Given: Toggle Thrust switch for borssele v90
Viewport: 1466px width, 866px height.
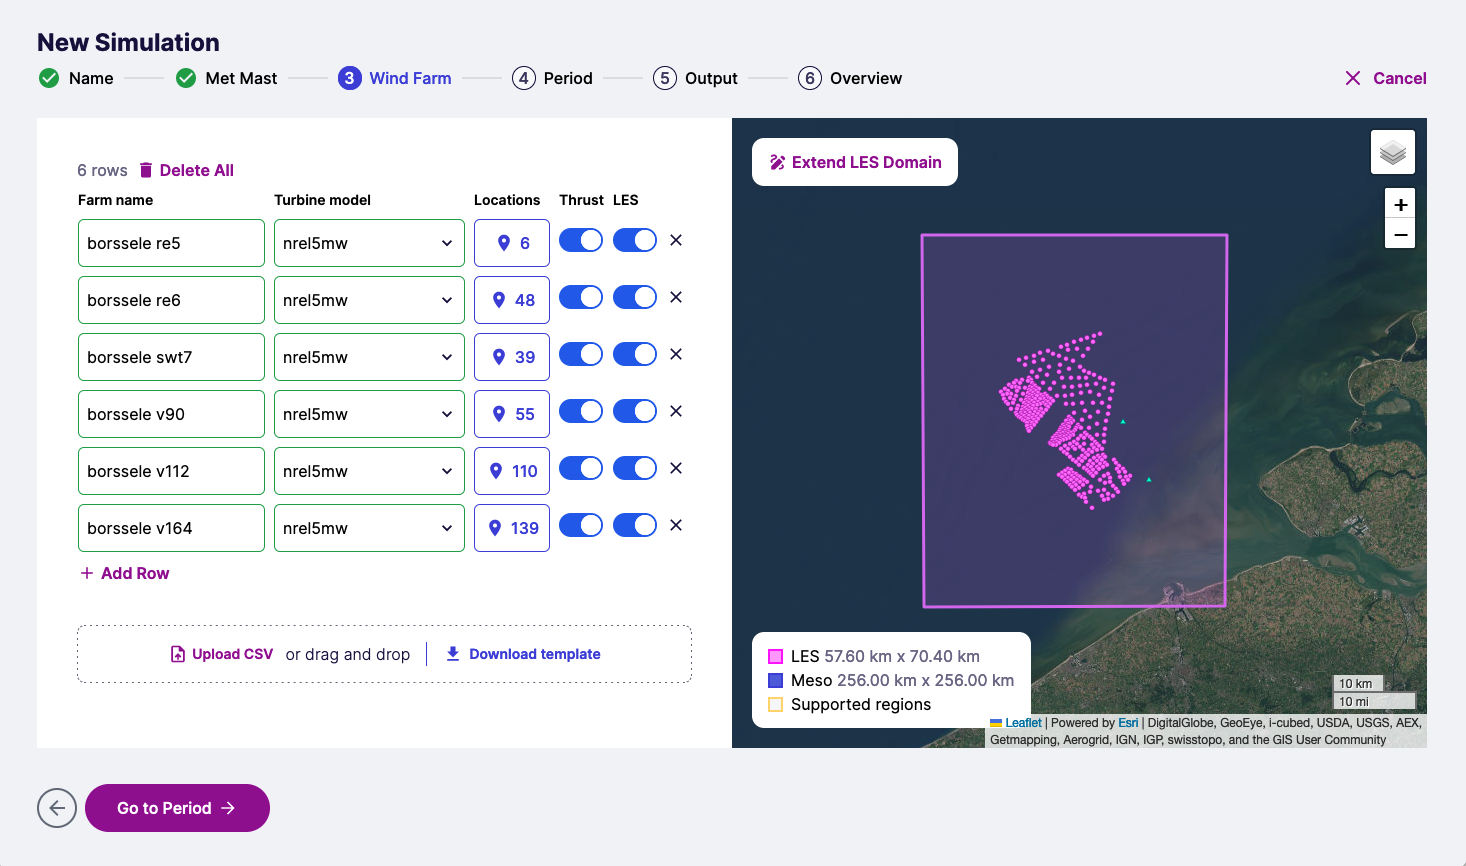Looking at the screenshot, I should pos(580,411).
